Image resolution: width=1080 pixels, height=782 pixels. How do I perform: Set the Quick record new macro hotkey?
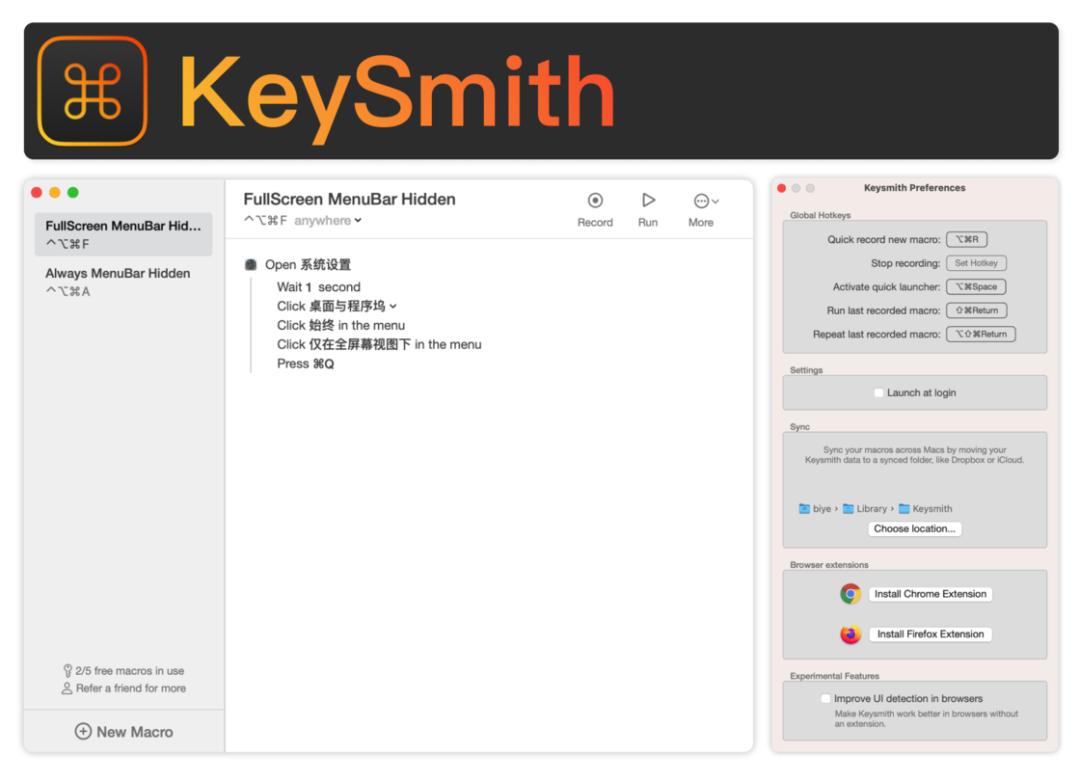[x=967, y=239]
